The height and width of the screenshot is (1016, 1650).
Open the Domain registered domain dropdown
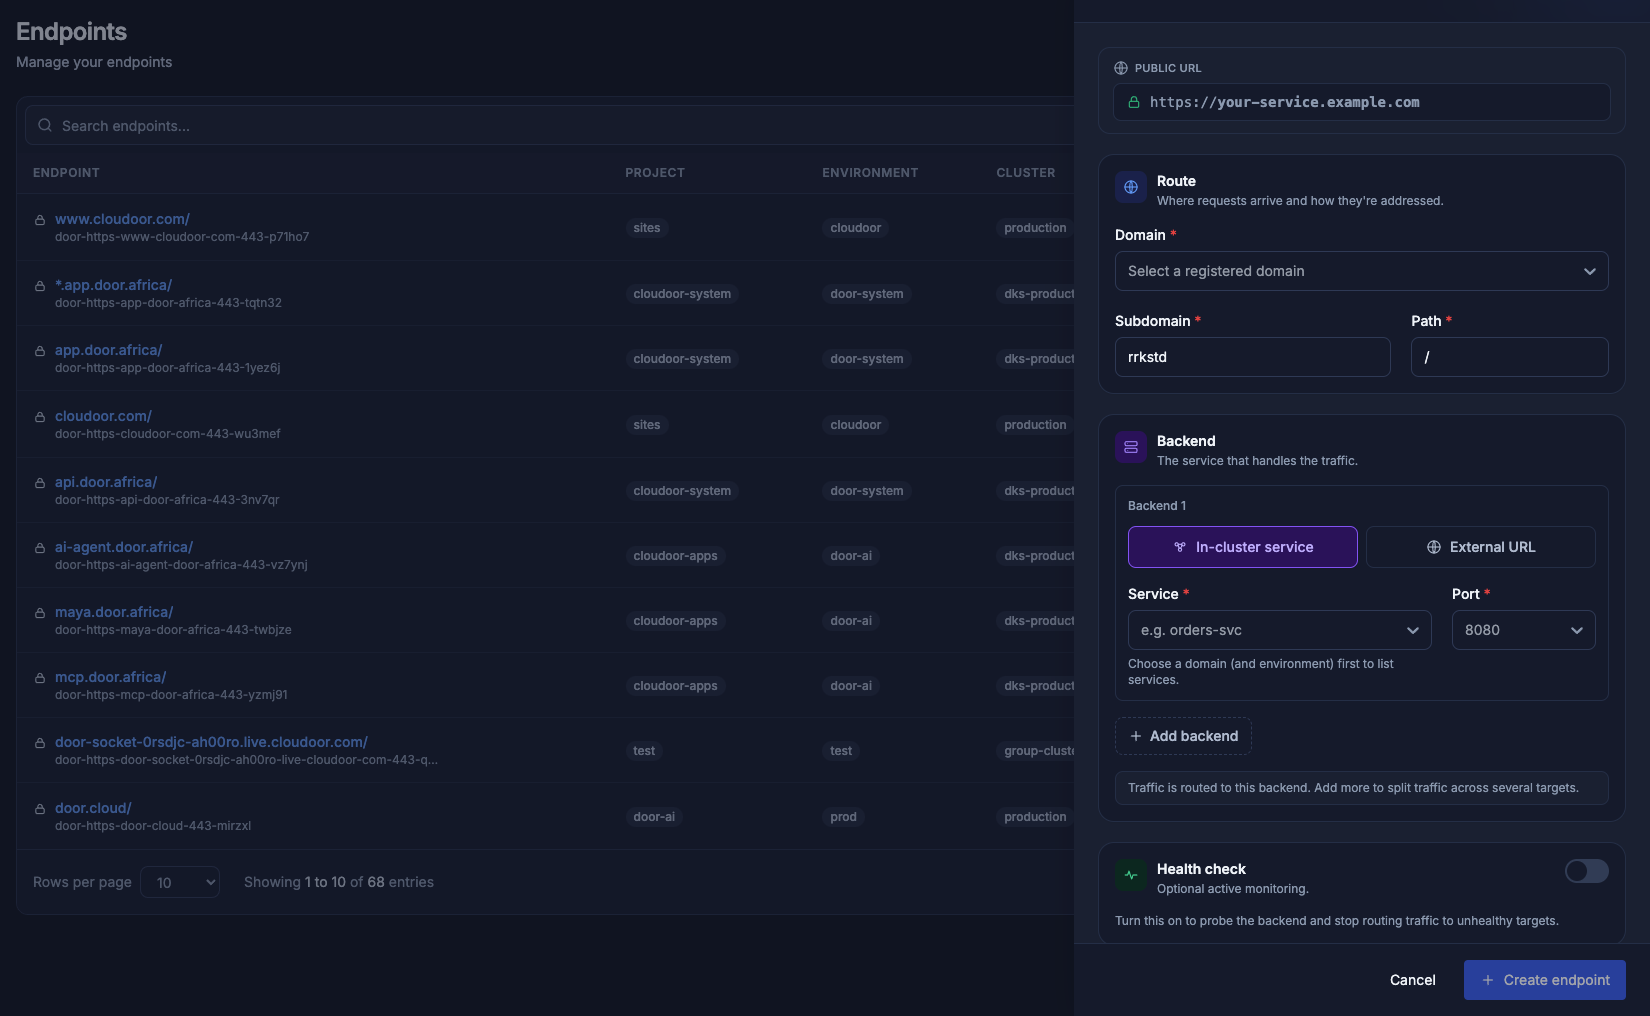tap(1362, 271)
